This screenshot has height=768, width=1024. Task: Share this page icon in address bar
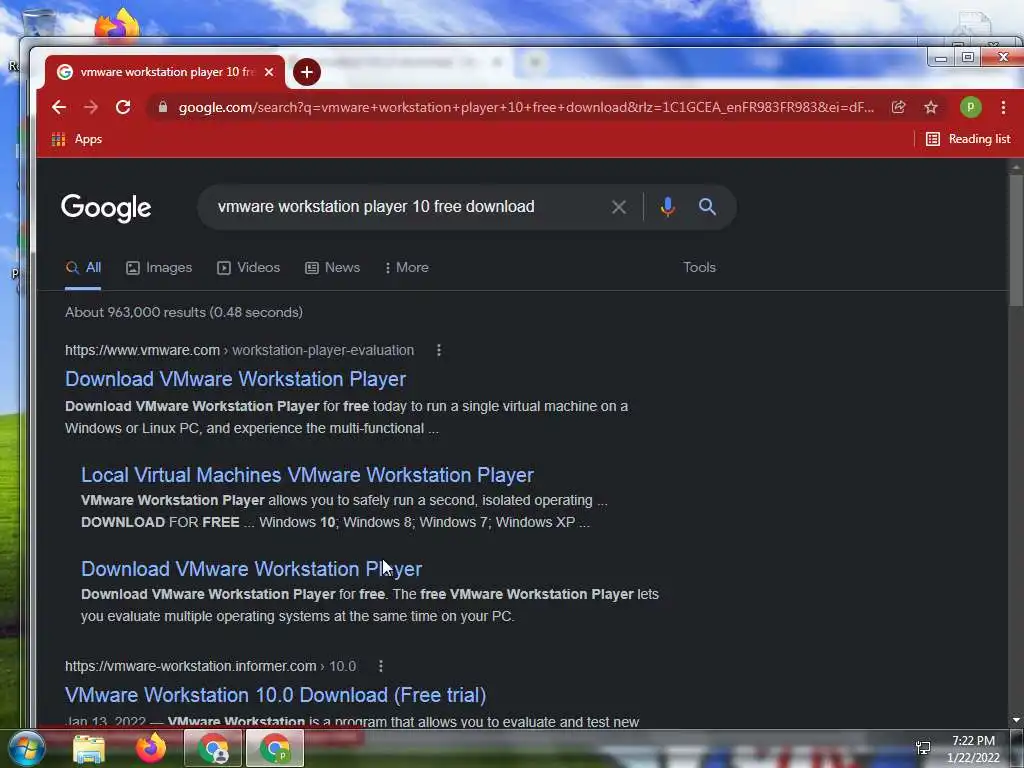click(899, 107)
